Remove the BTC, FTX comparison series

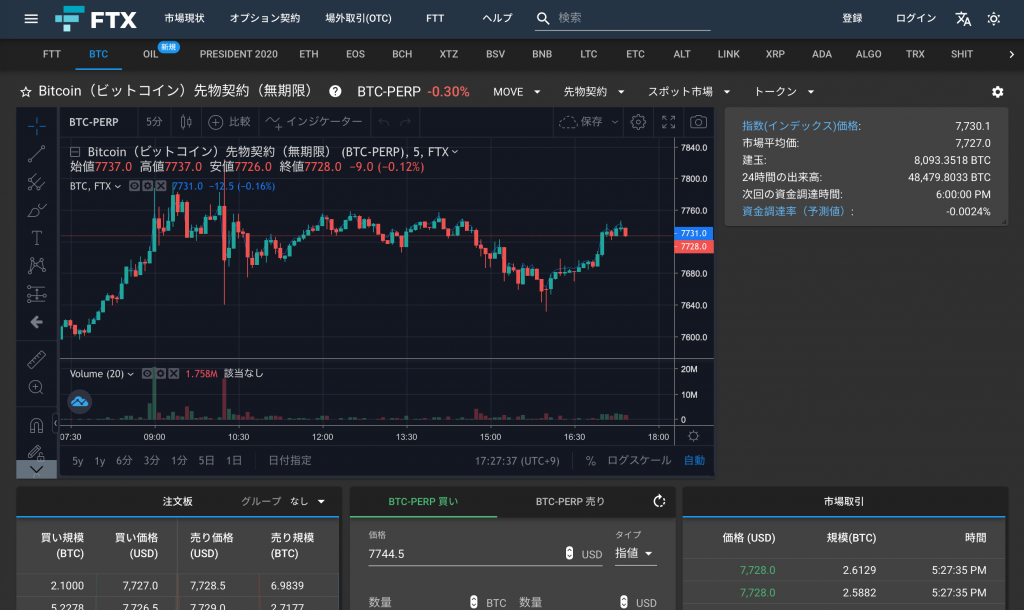coord(161,186)
